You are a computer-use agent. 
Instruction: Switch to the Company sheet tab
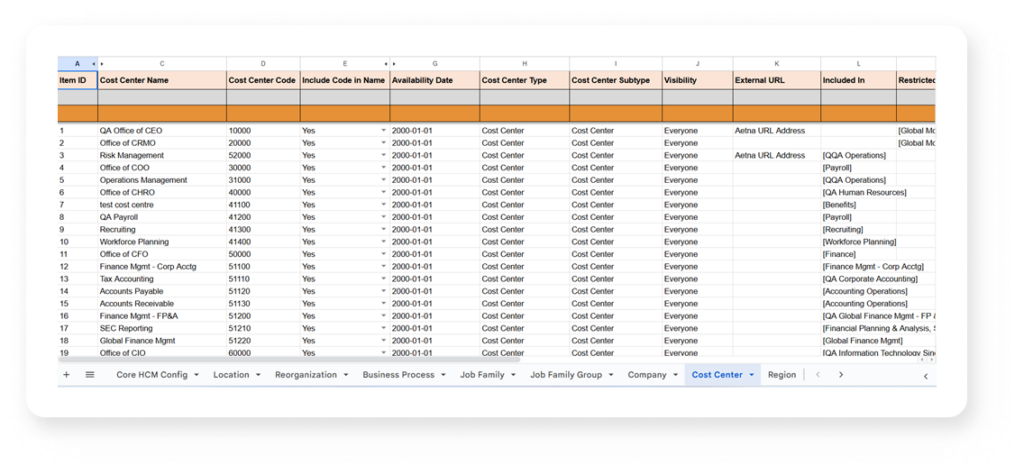pos(647,375)
